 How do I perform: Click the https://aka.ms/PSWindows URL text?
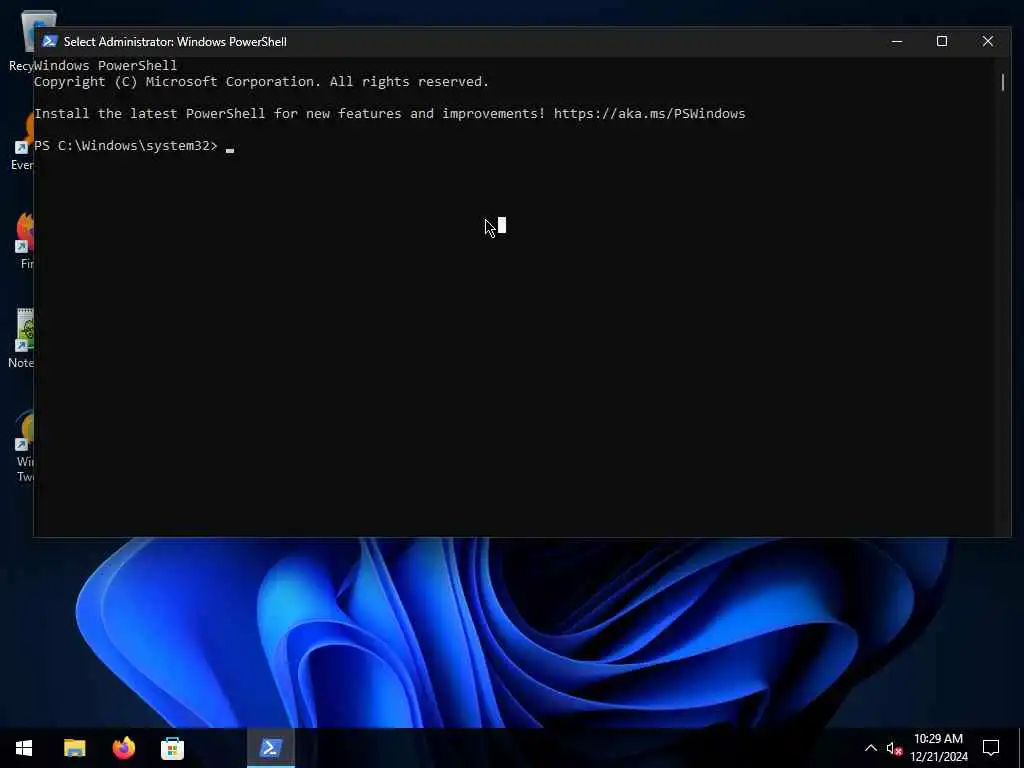click(649, 114)
